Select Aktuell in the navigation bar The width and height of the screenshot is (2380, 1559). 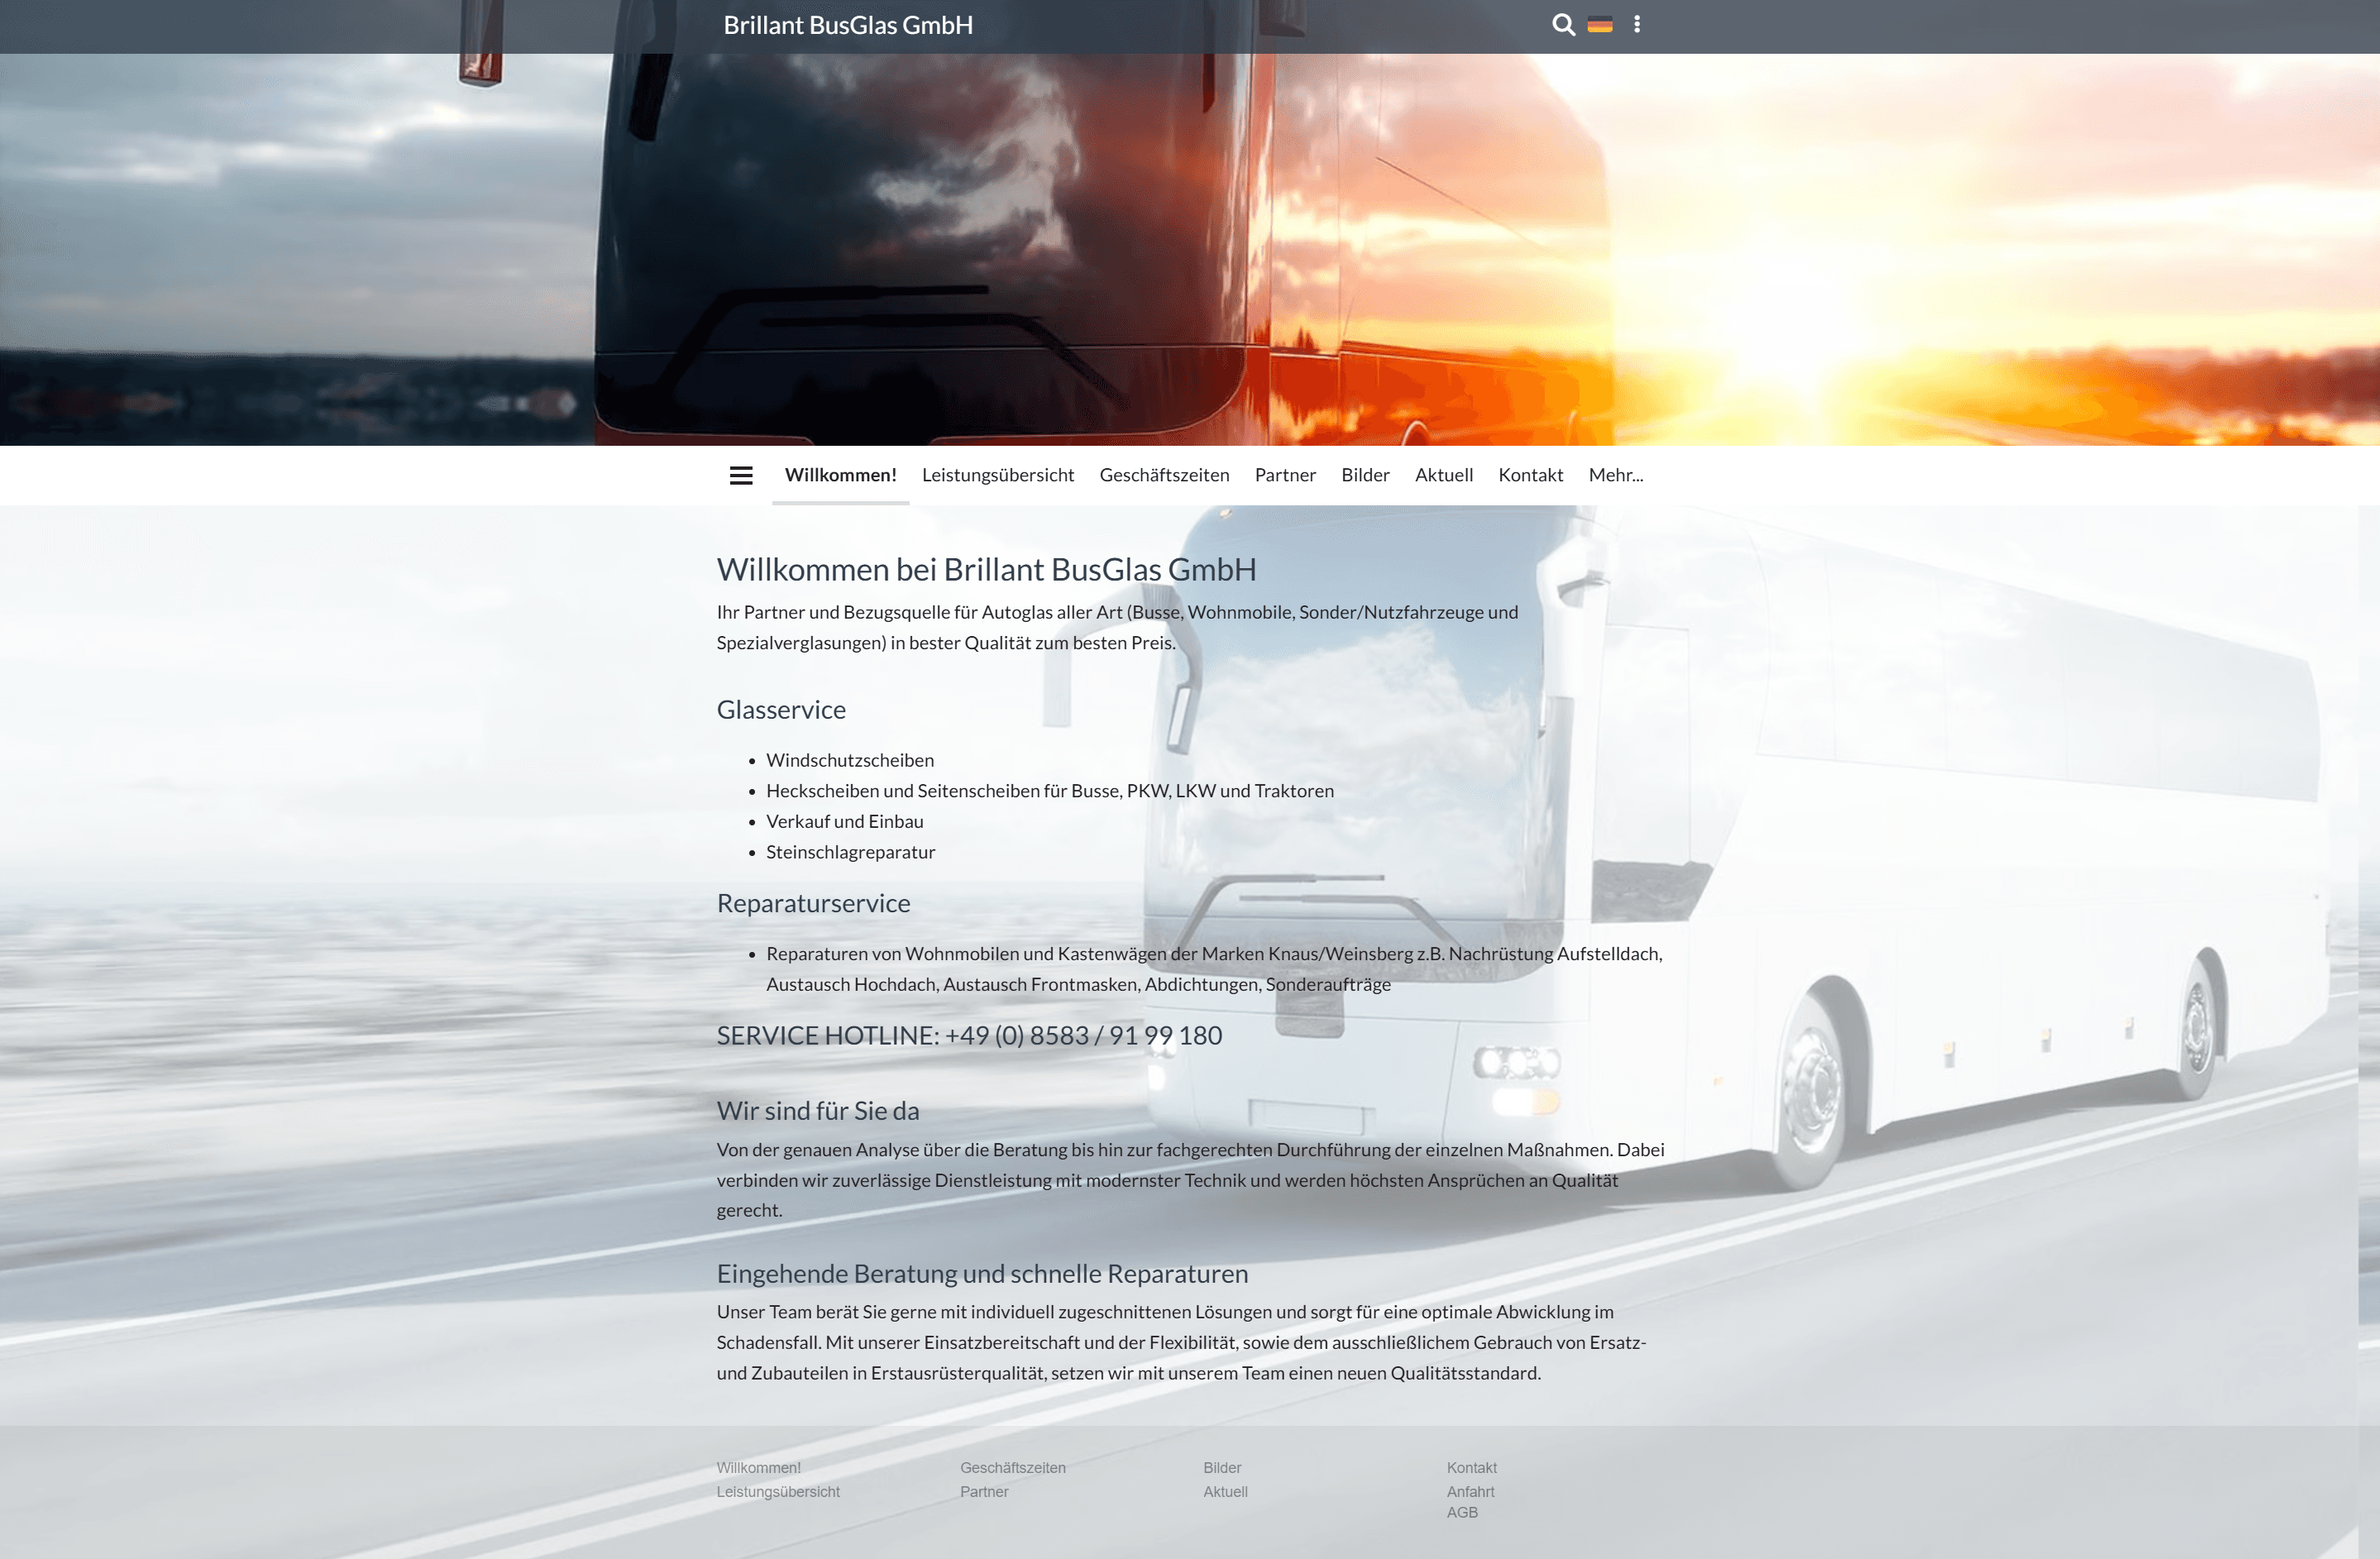pos(1444,475)
